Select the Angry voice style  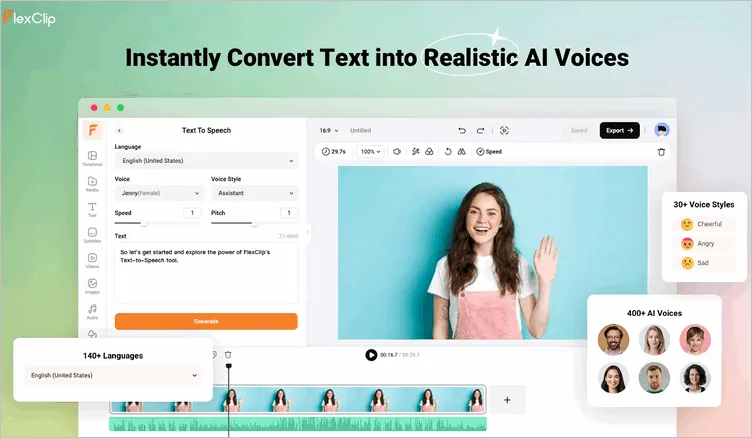click(x=703, y=244)
